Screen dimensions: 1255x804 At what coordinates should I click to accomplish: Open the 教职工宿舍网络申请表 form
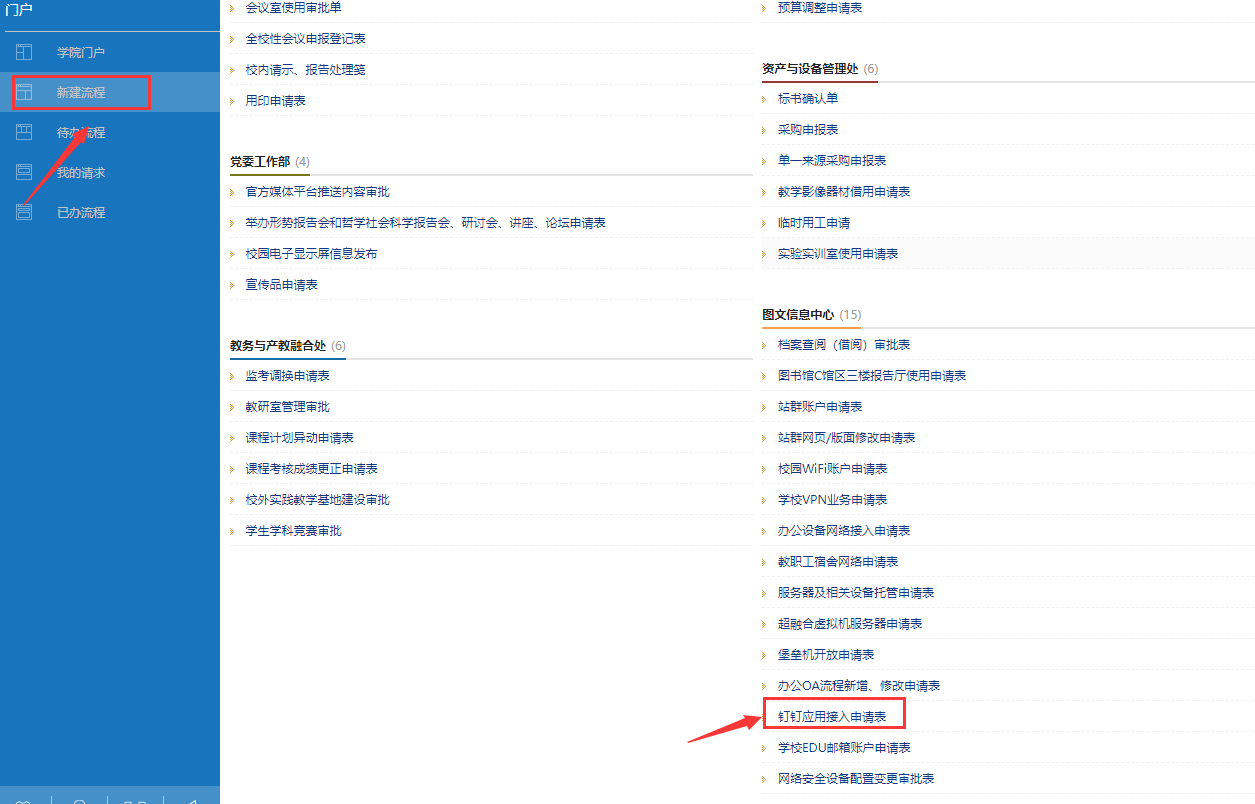pos(838,561)
